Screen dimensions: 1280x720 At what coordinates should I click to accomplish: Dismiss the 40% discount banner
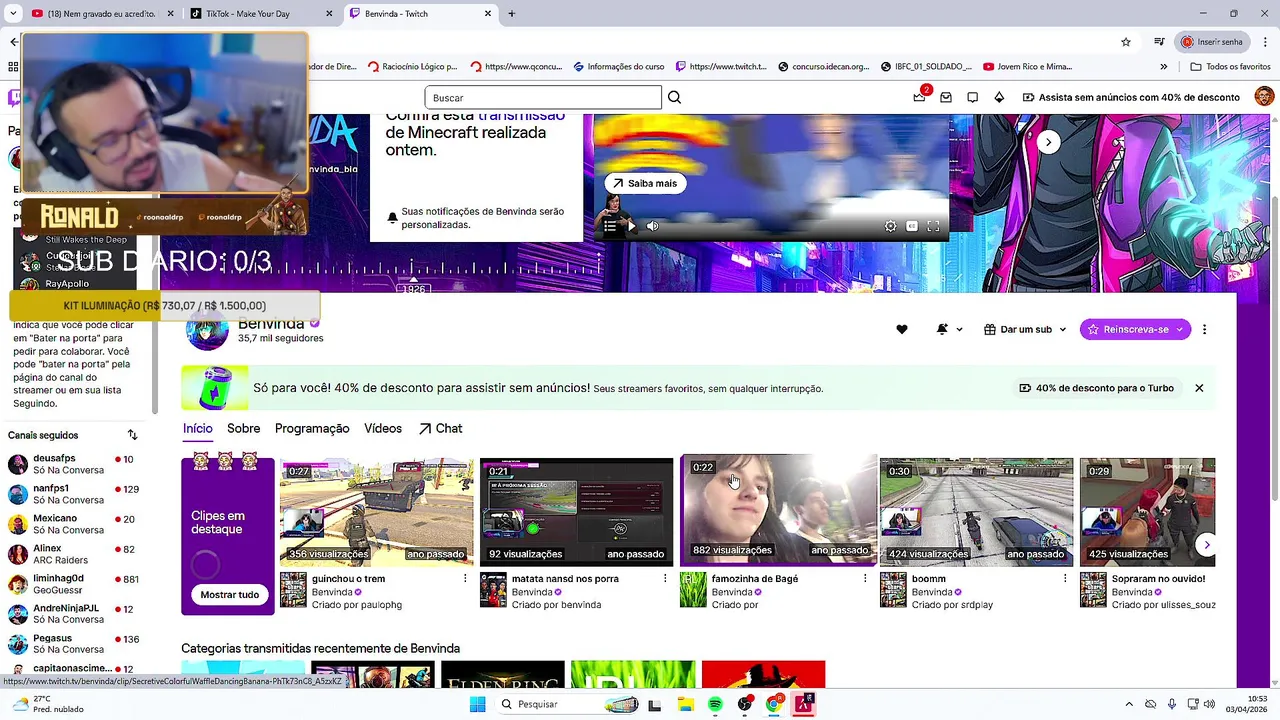pyautogui.click(x=1199, y=388)
